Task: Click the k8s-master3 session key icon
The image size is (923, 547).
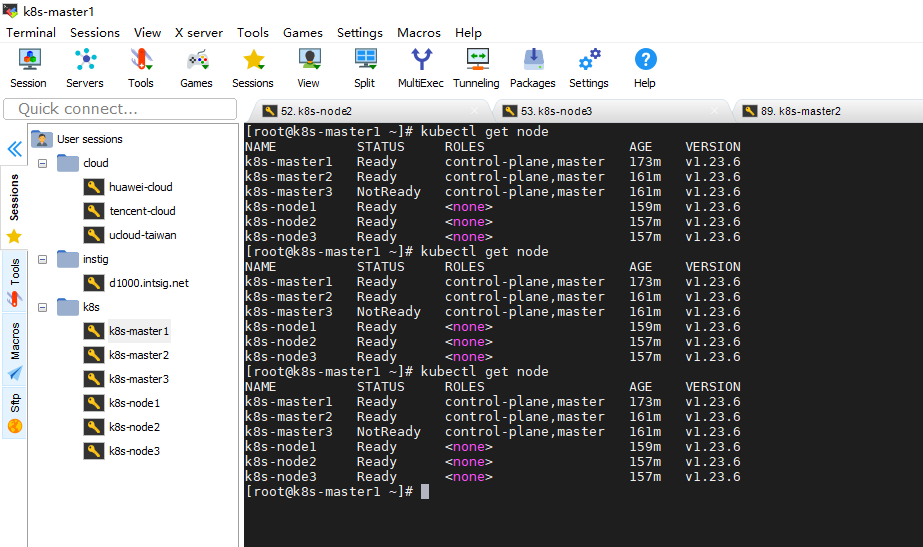Action: click(x=94, y=379)
